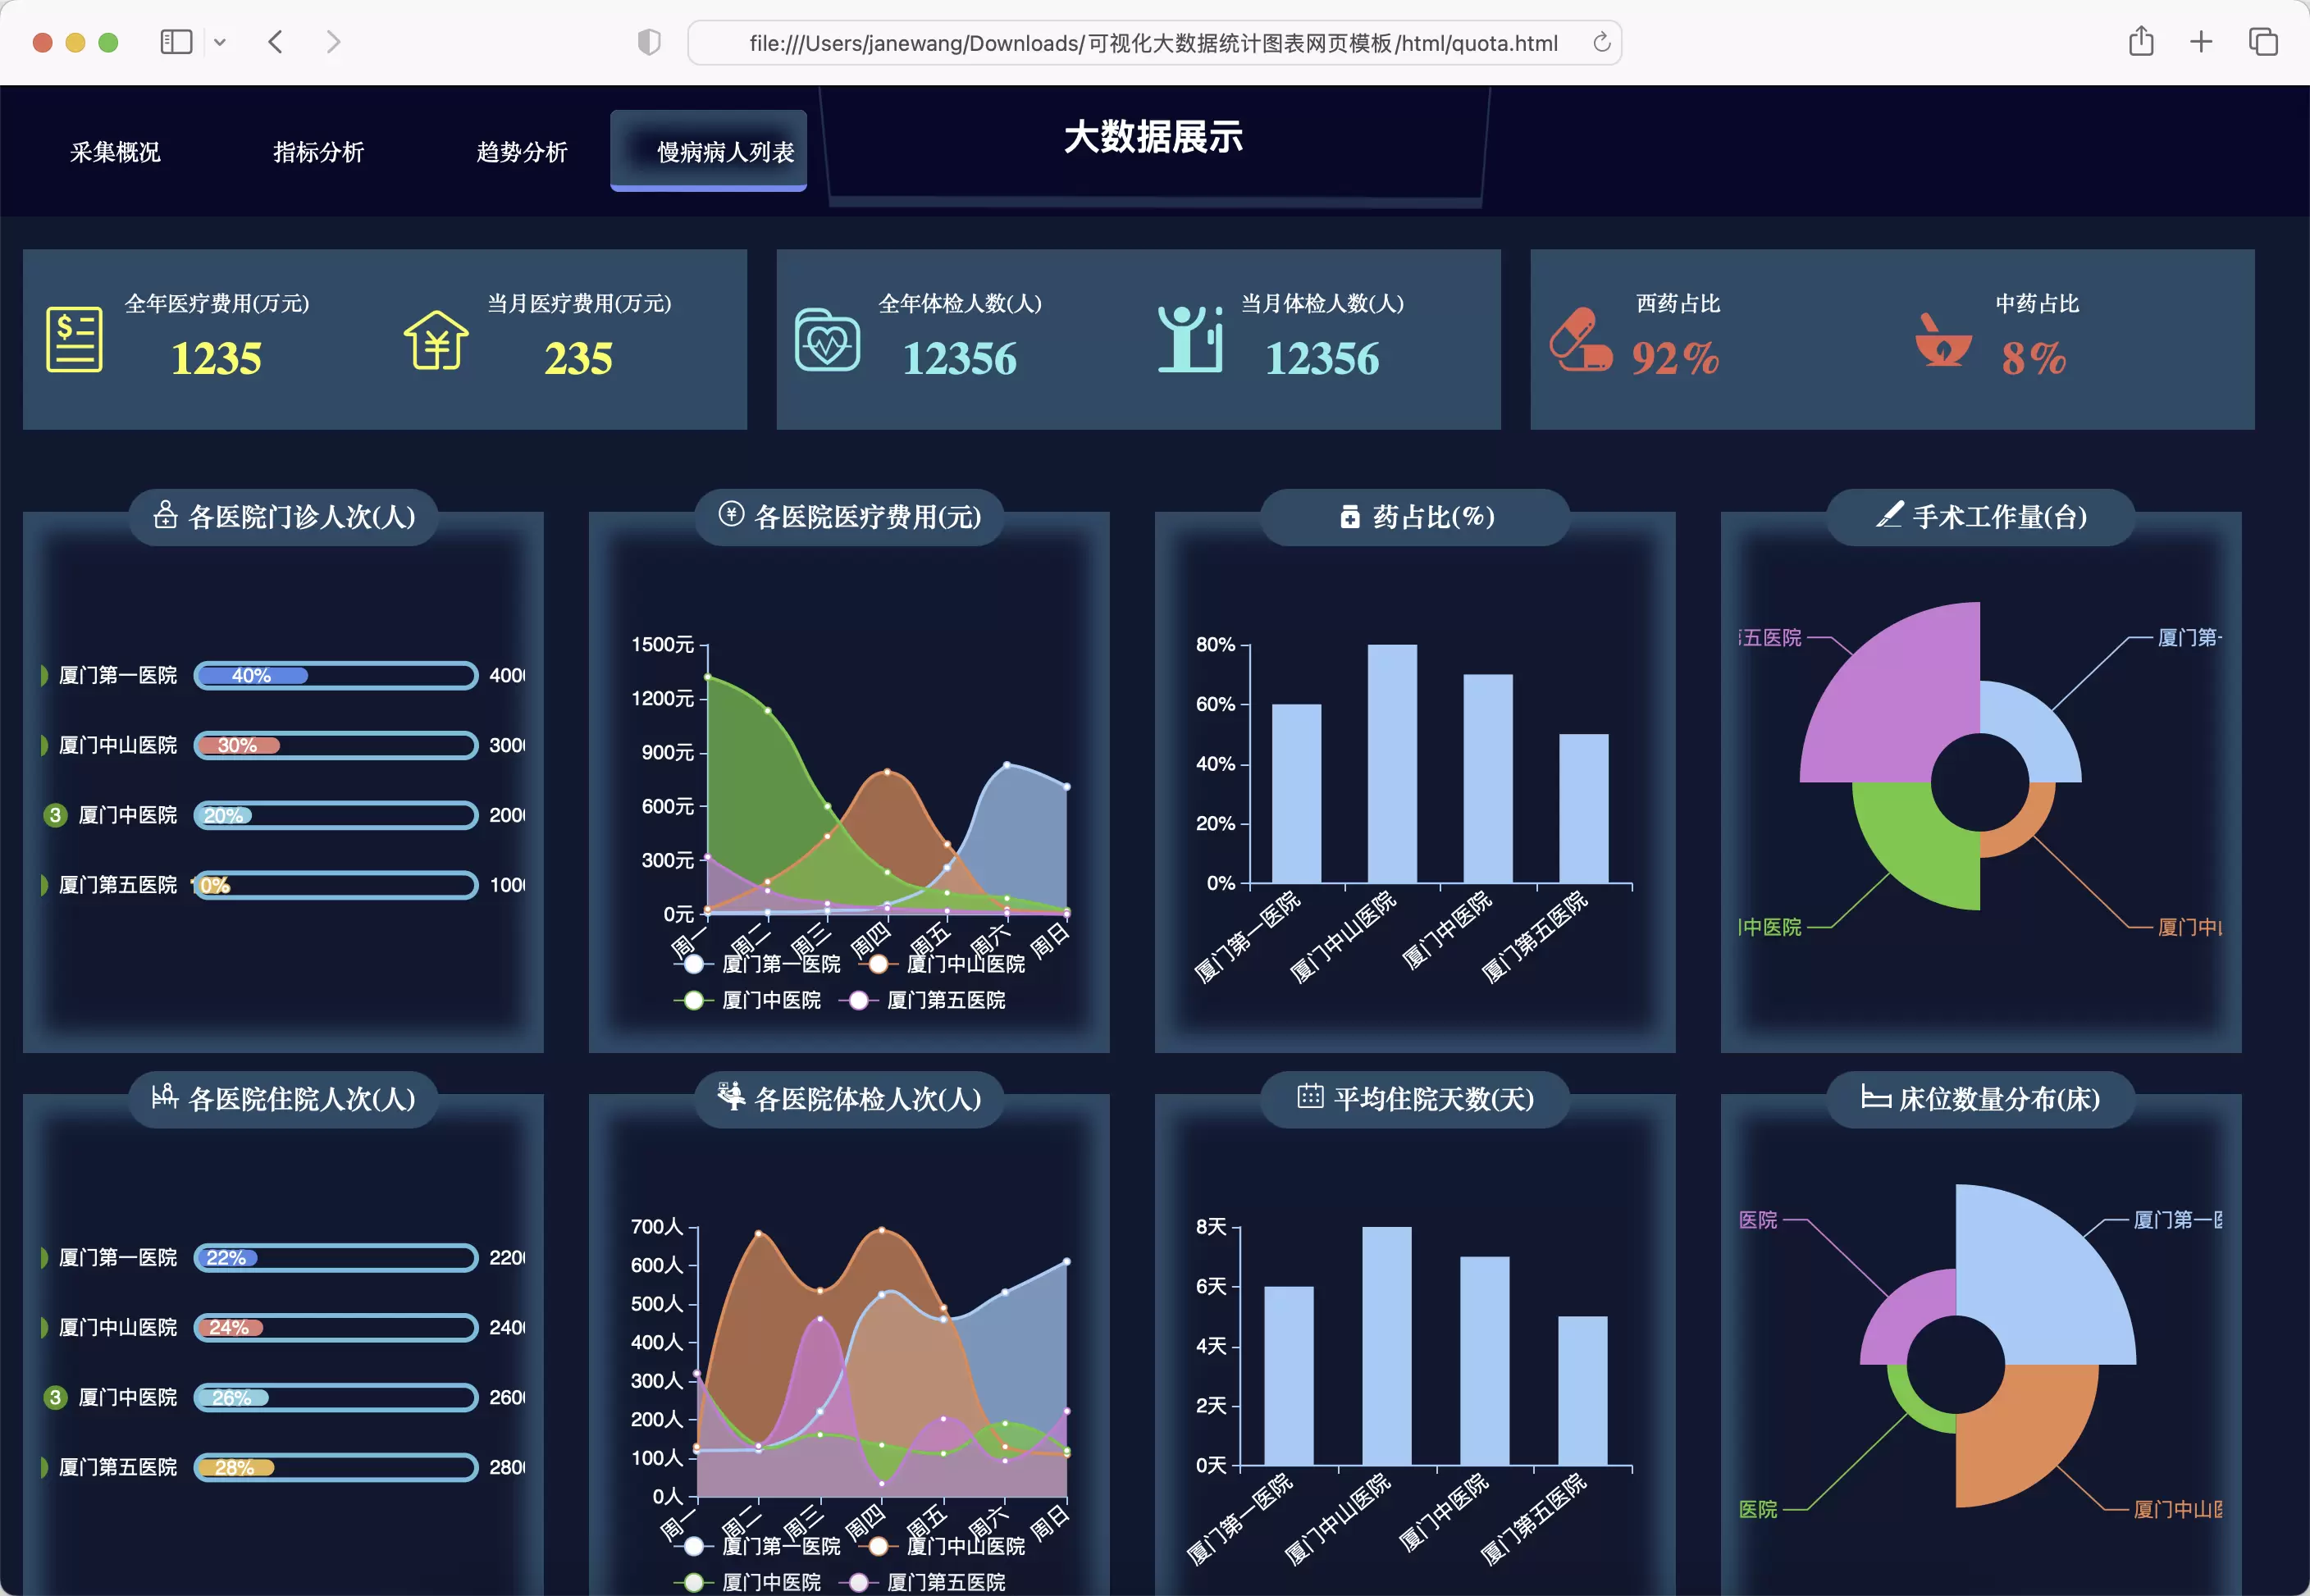Click the 床位数量分布(床) panel title

[x=1999, y=1099]
